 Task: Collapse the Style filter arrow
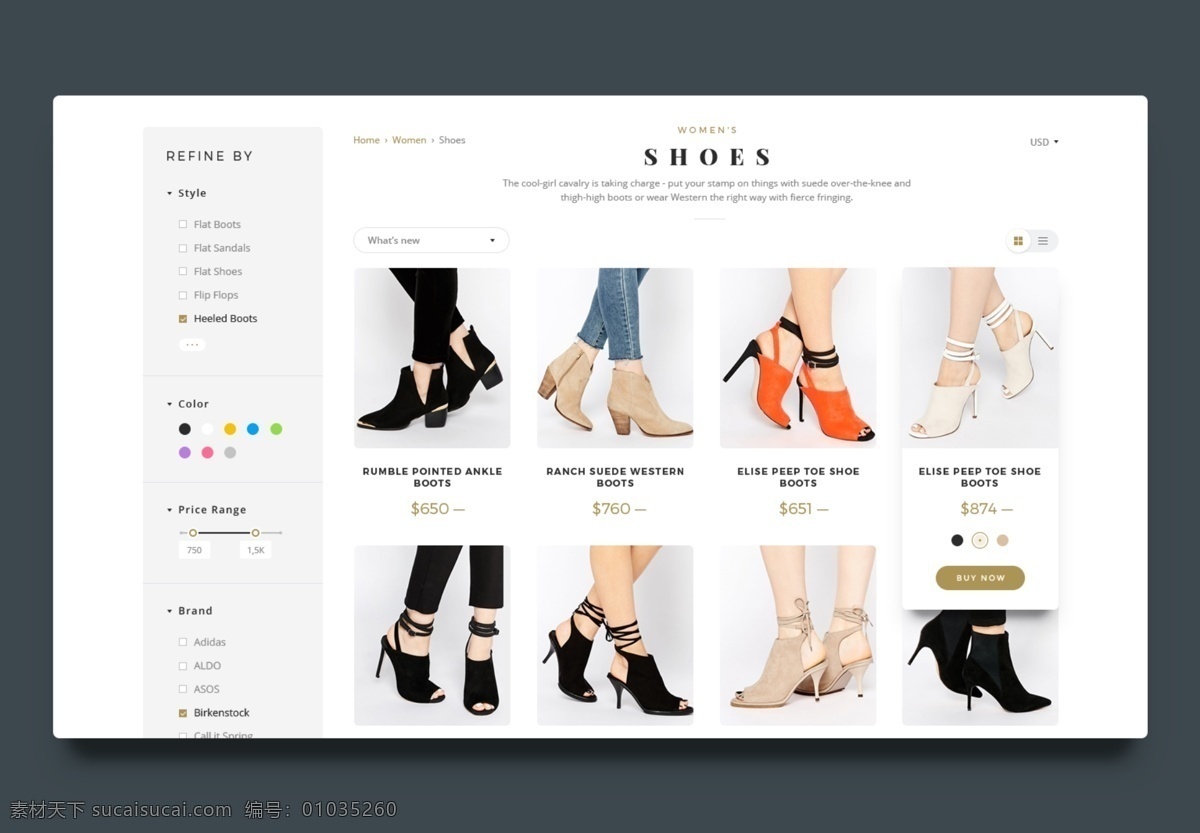coord(170,194)
